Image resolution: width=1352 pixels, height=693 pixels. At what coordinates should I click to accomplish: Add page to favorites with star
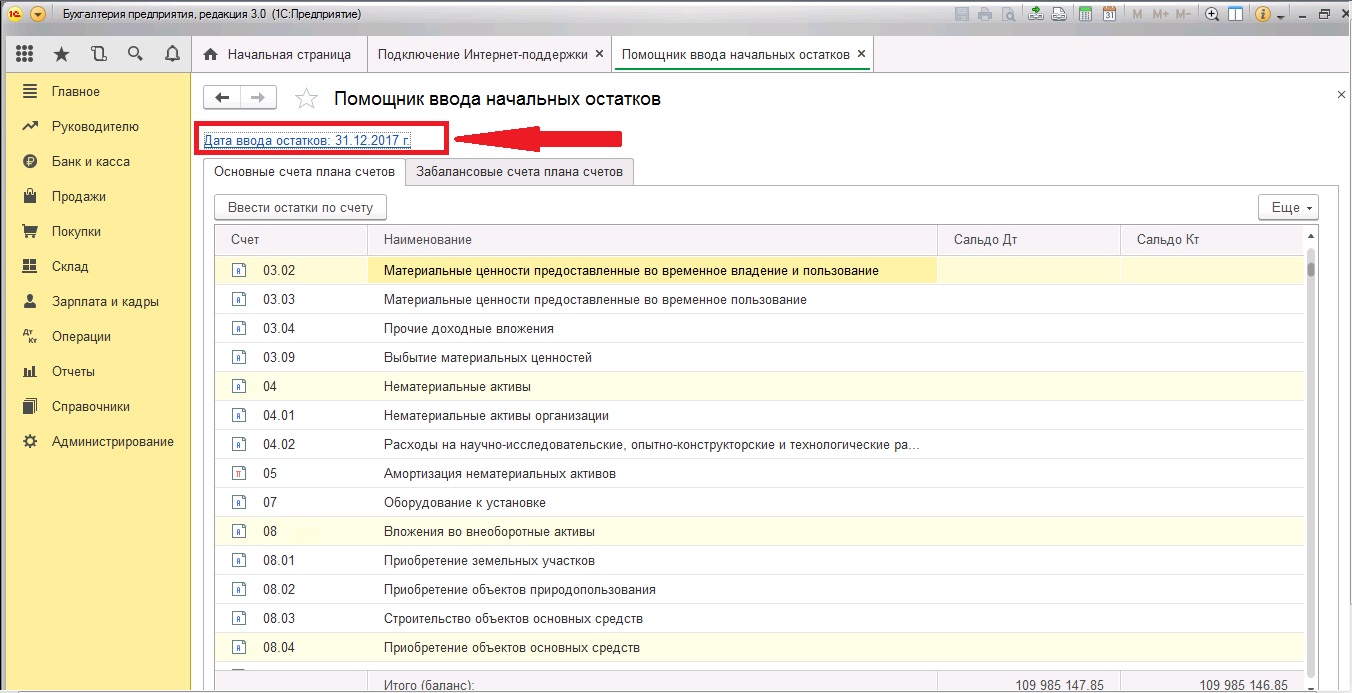tap(306, 98)
